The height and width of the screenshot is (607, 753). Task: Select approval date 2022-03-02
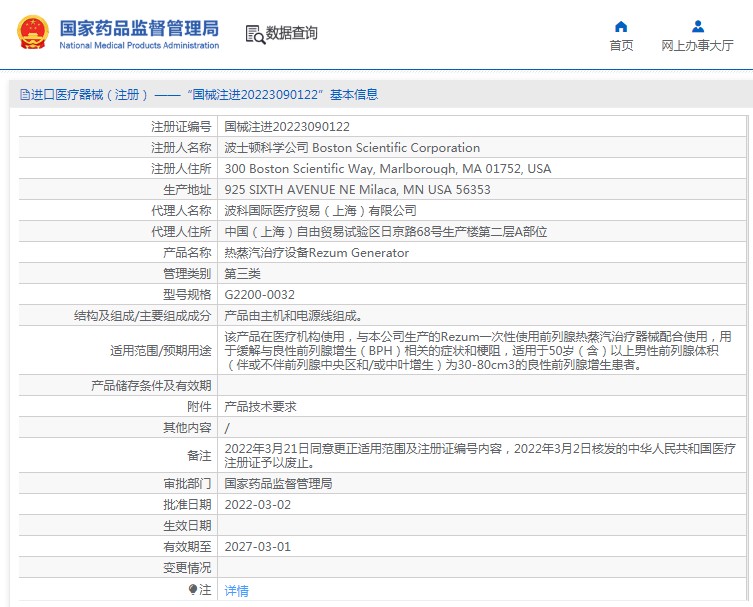coord(258,505)
